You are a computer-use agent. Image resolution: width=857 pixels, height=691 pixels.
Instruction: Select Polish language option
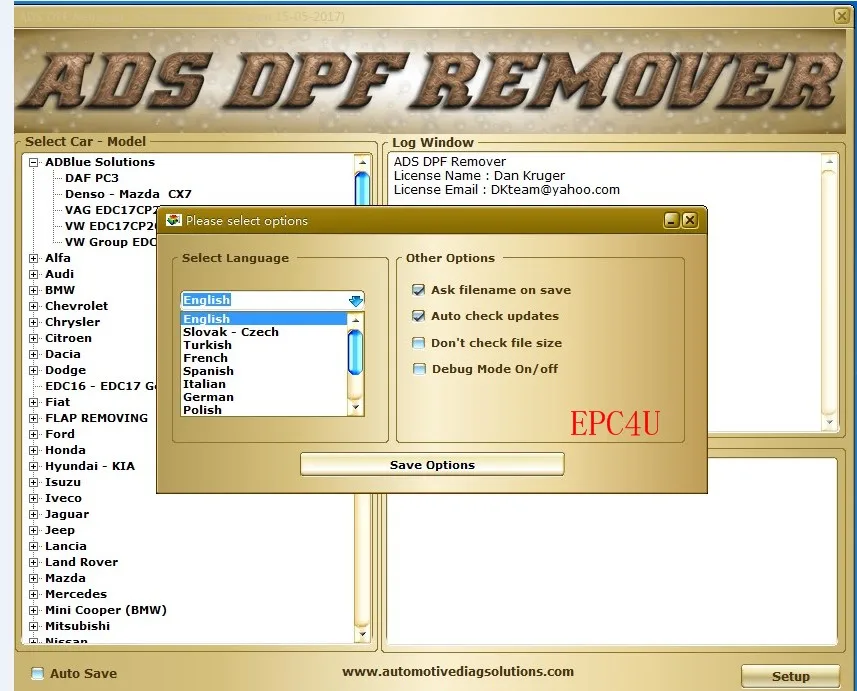tap(263, 410)
